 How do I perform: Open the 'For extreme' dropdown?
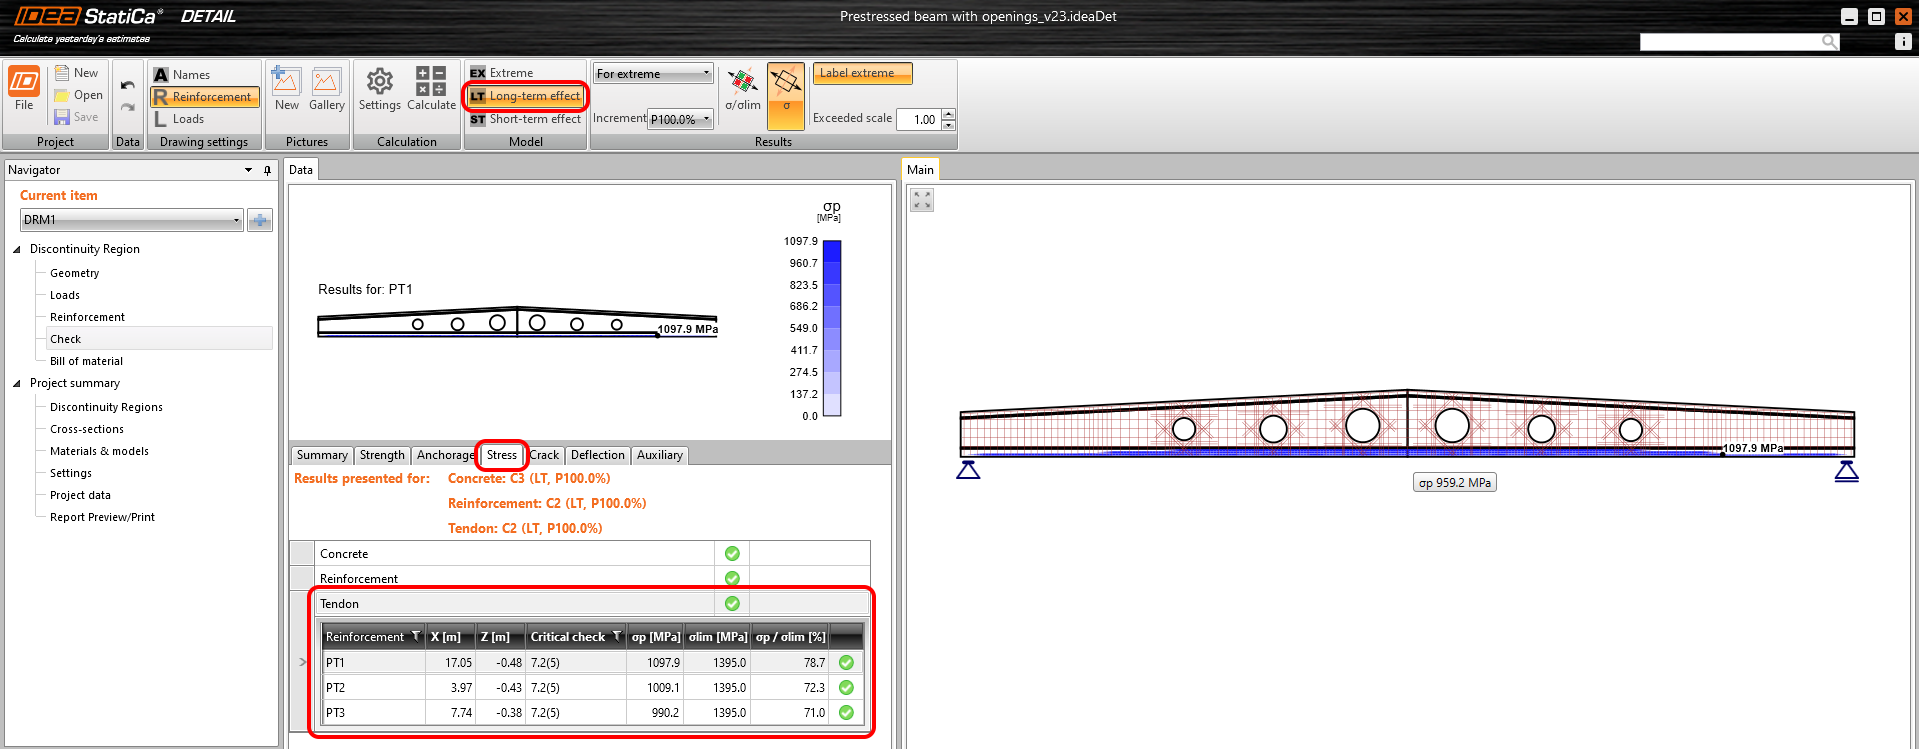click(x=653, y=74)
